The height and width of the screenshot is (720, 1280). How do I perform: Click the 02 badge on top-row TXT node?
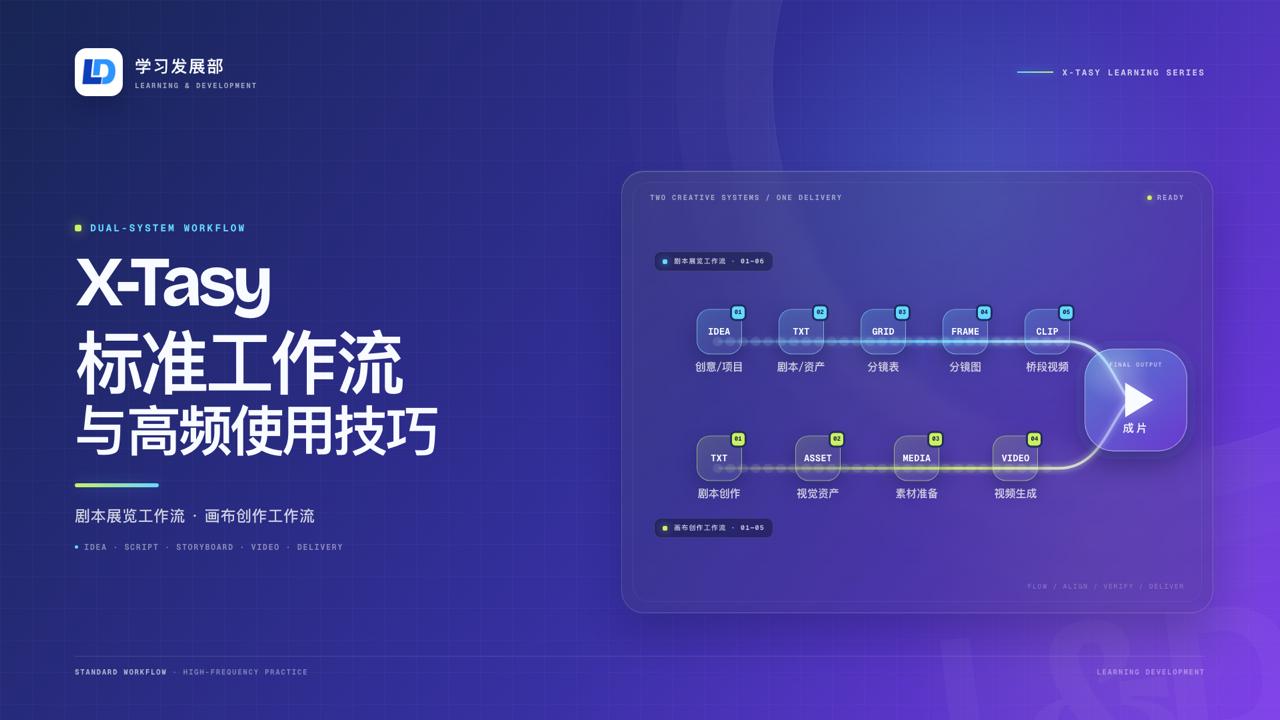click(x=820, y=312)
